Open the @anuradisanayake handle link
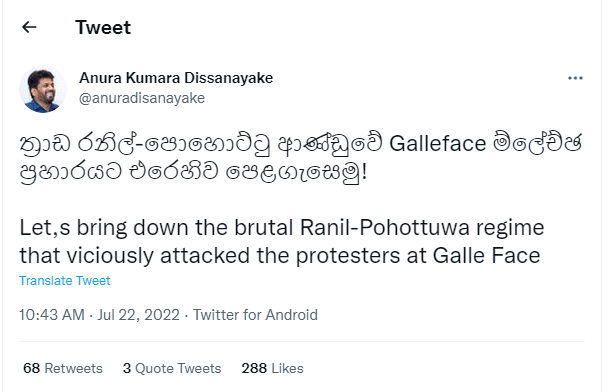 [142, 98]
